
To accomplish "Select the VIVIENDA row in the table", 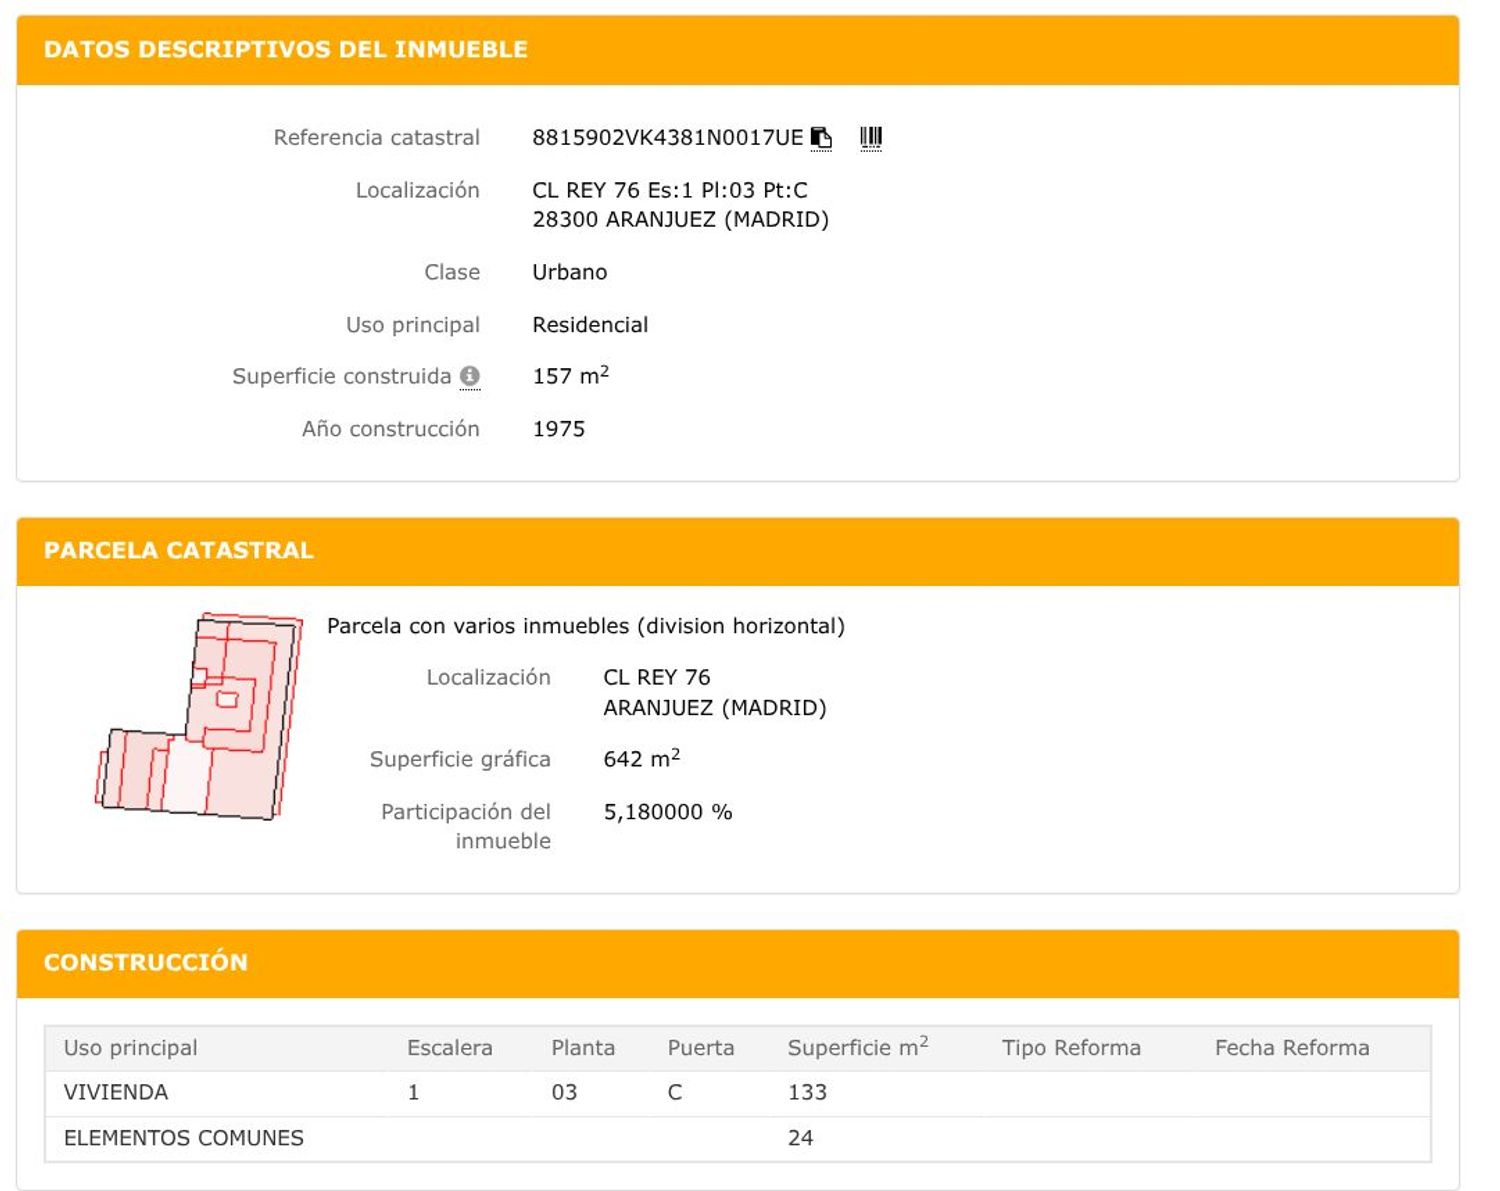I will (x=116, y=1093).
